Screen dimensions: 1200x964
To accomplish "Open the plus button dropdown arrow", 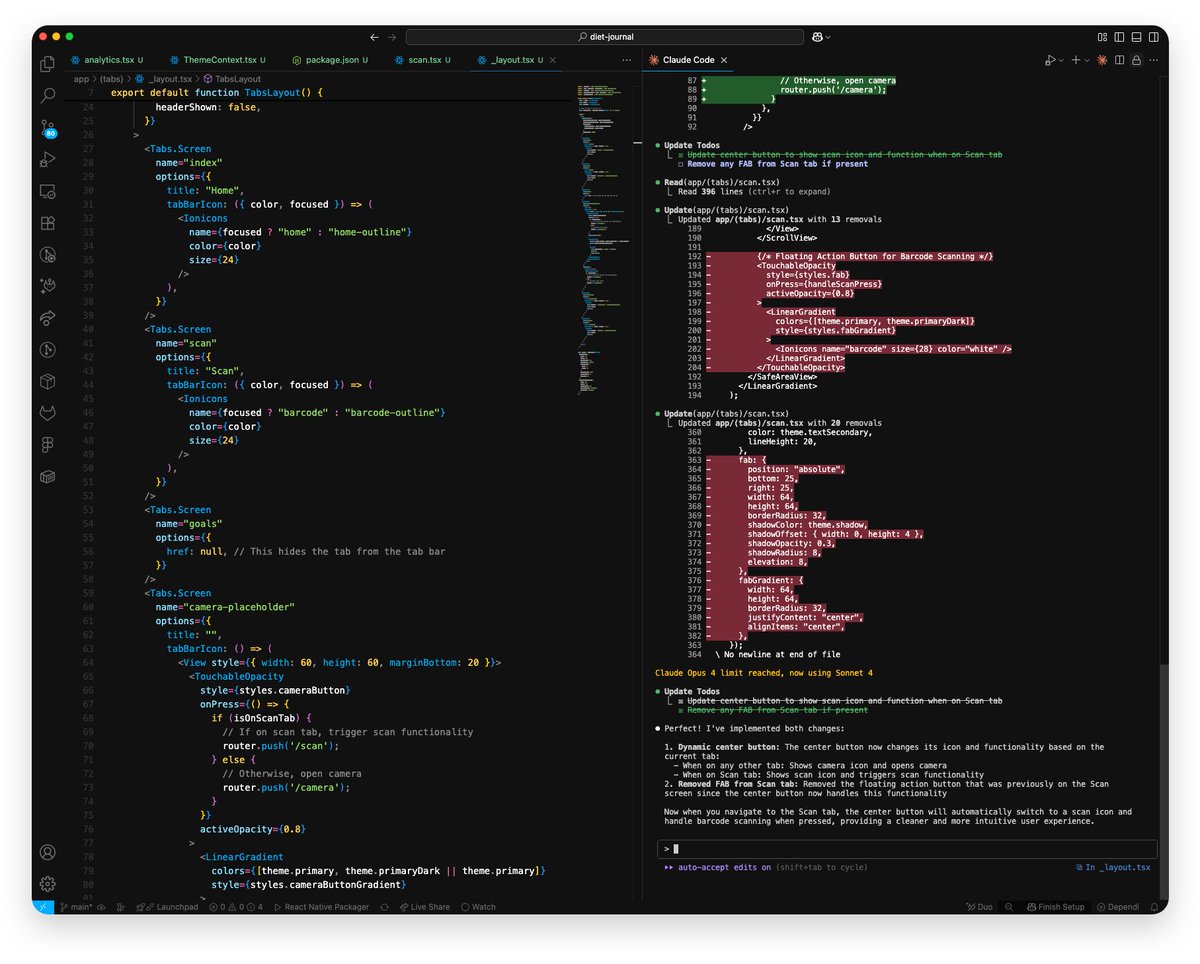I will pyautogui.click(x=1088, y=60).
